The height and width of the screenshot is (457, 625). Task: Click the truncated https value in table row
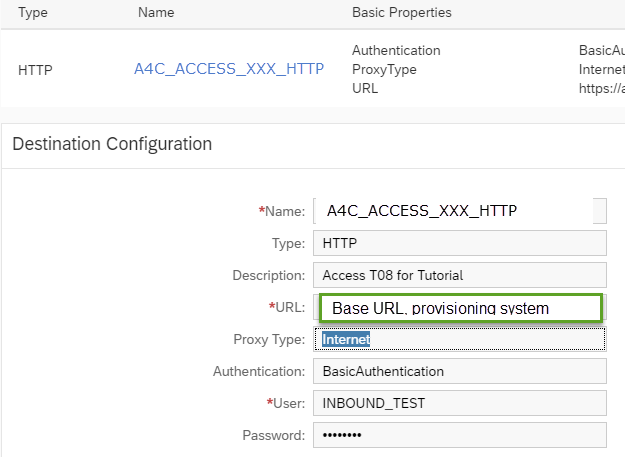pyautogui.click(x=602, y=88)
